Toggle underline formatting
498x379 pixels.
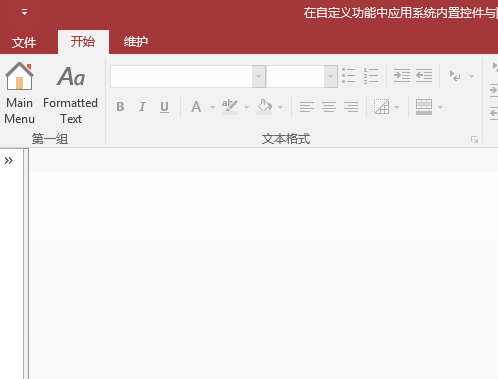coord(164,107)
